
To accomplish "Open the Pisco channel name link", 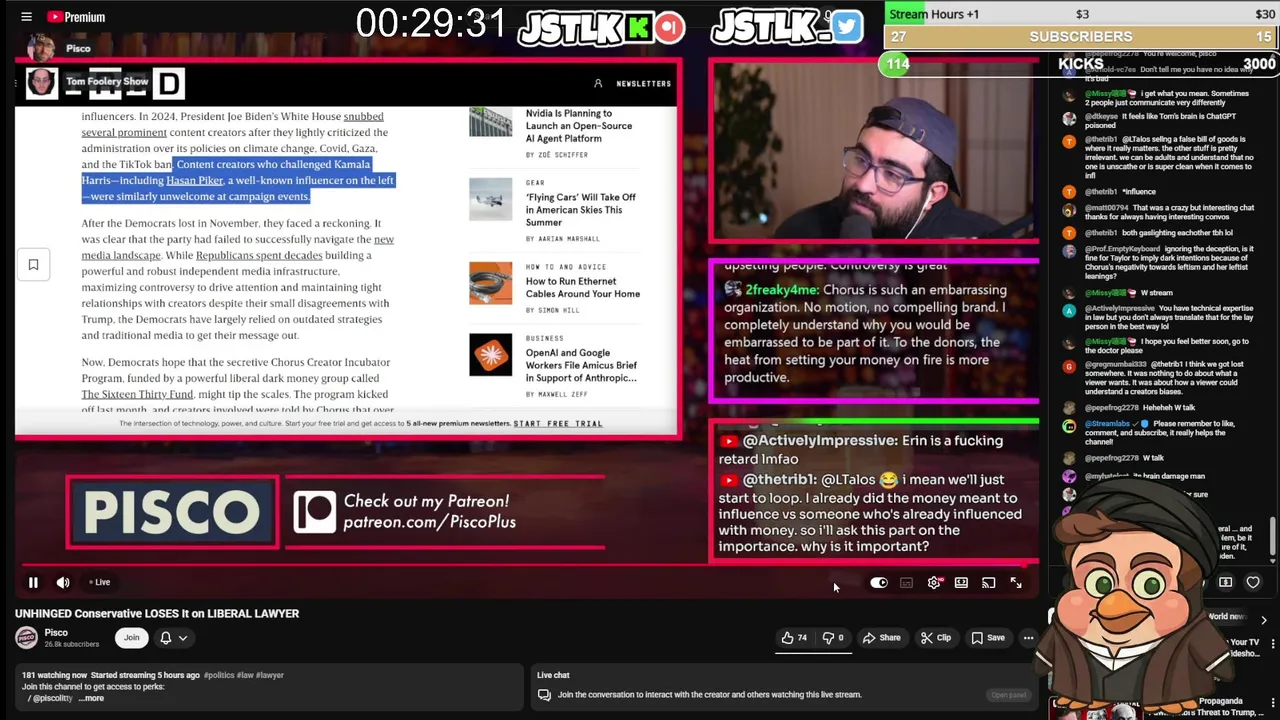I will (56, 632).
